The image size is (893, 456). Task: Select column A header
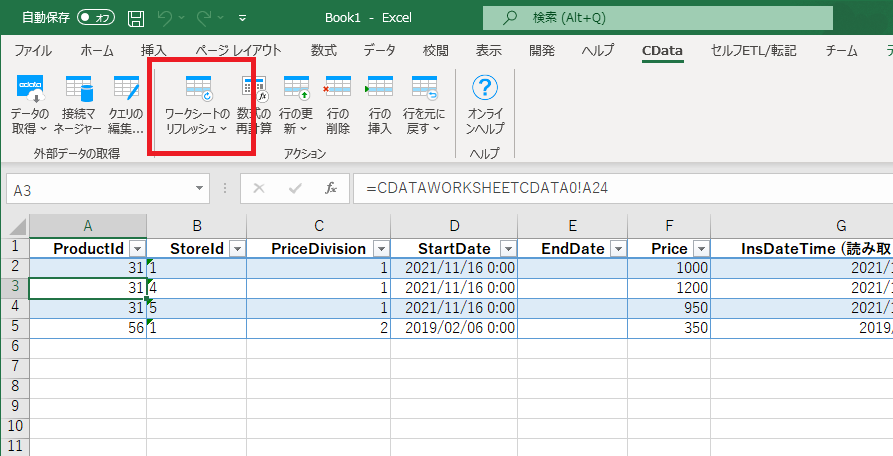tap(88, 226)
